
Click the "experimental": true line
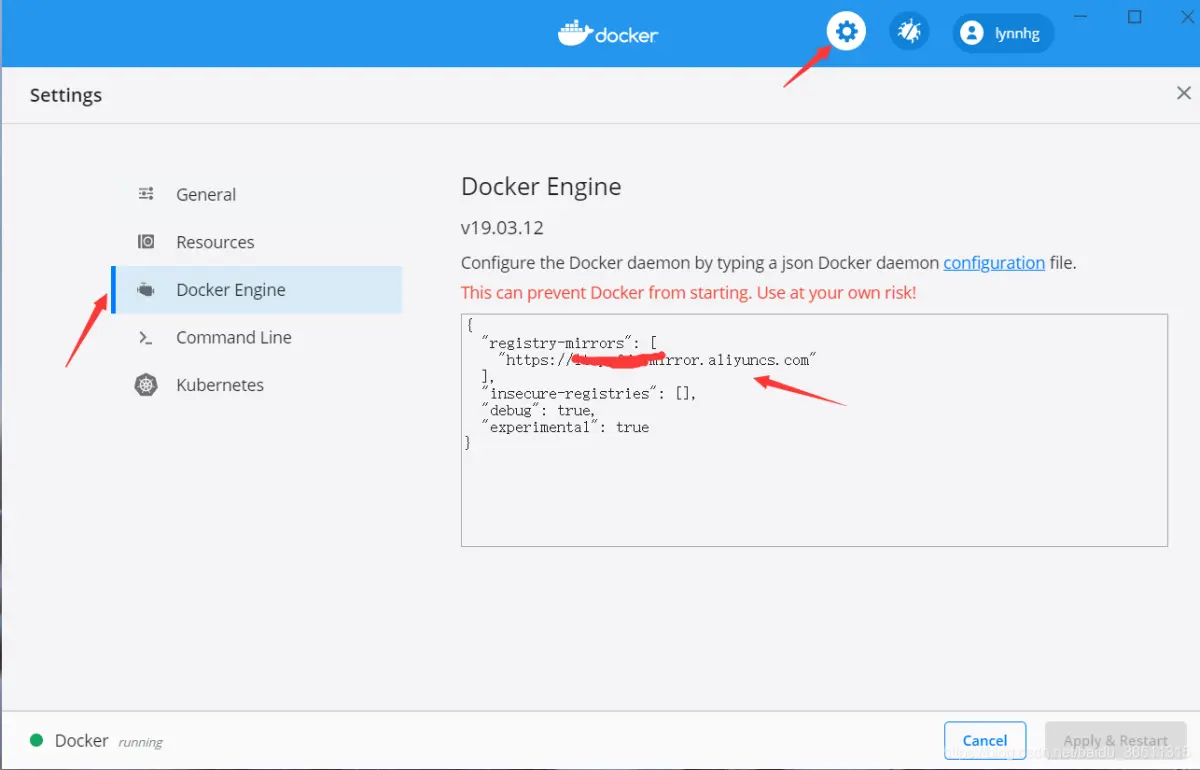[x=565, y=427]
